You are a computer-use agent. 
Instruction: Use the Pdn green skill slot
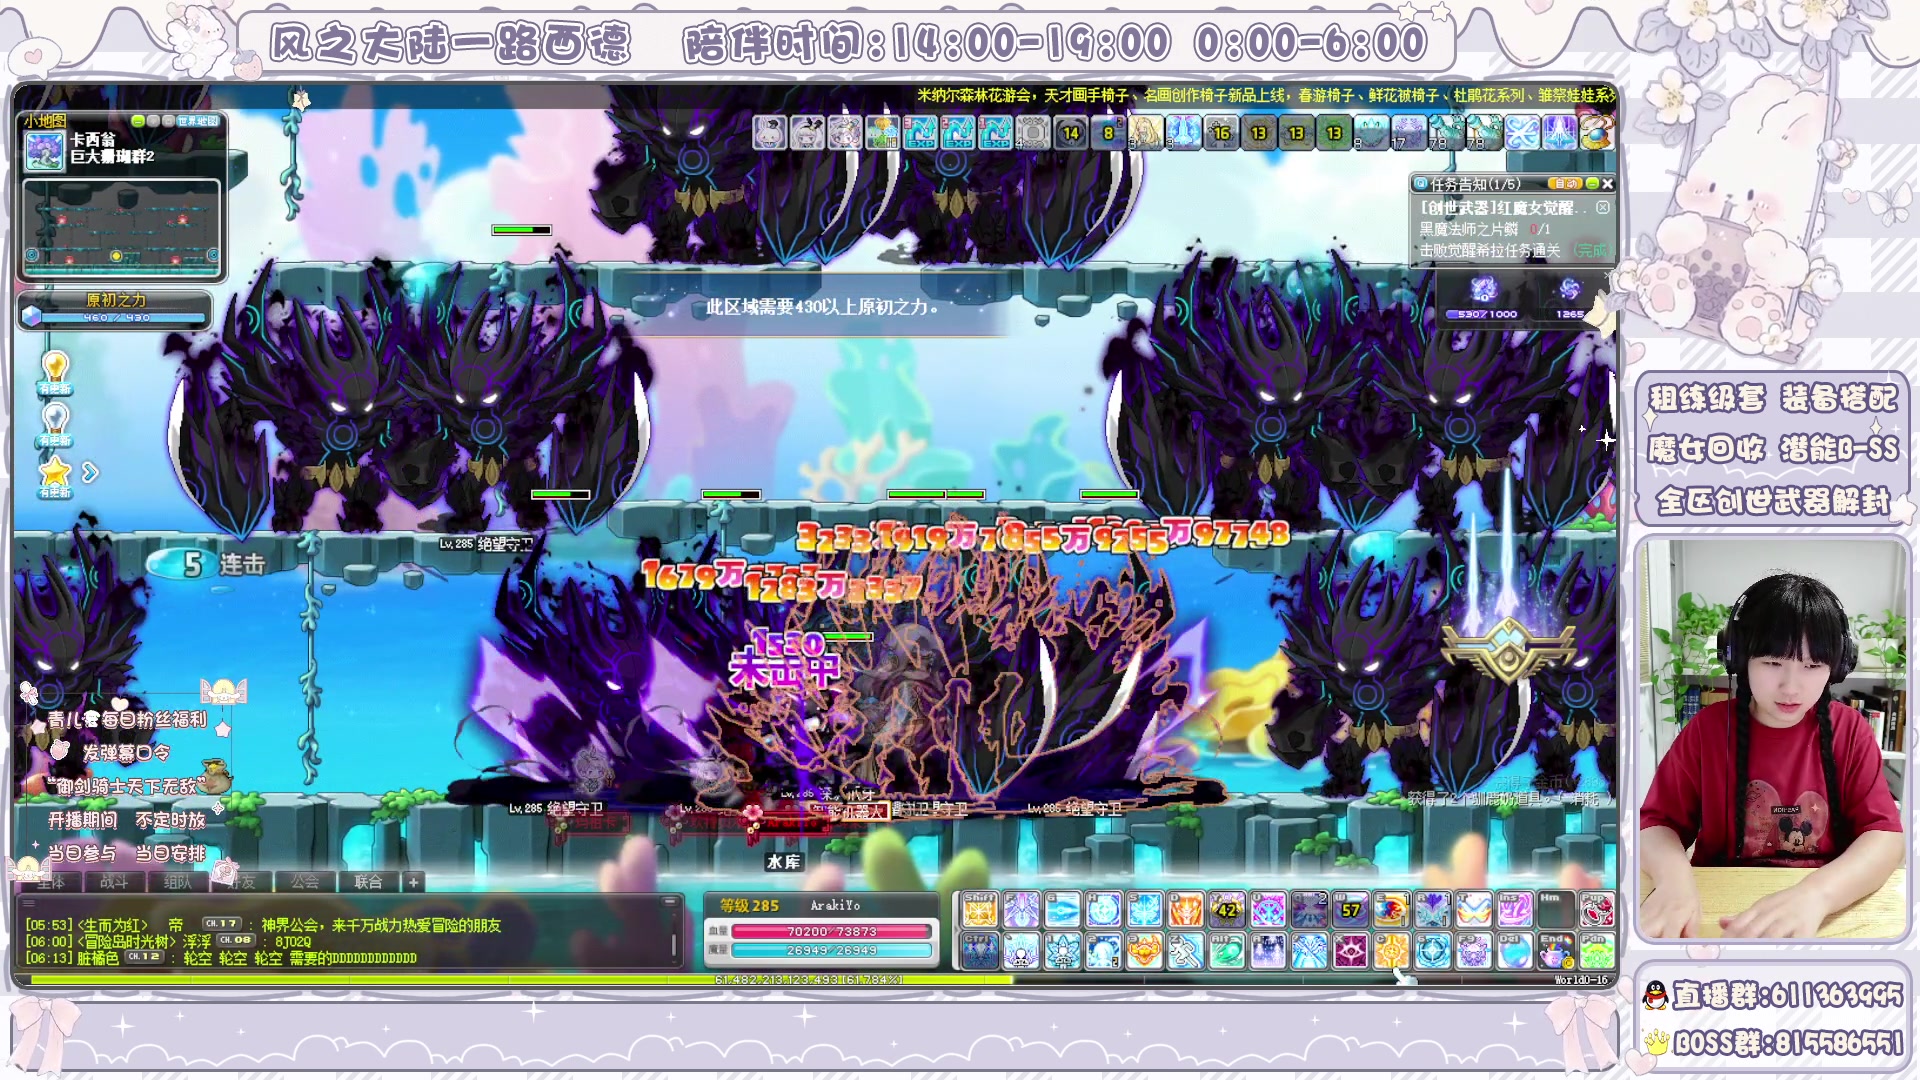click(x=1595, y=951)
